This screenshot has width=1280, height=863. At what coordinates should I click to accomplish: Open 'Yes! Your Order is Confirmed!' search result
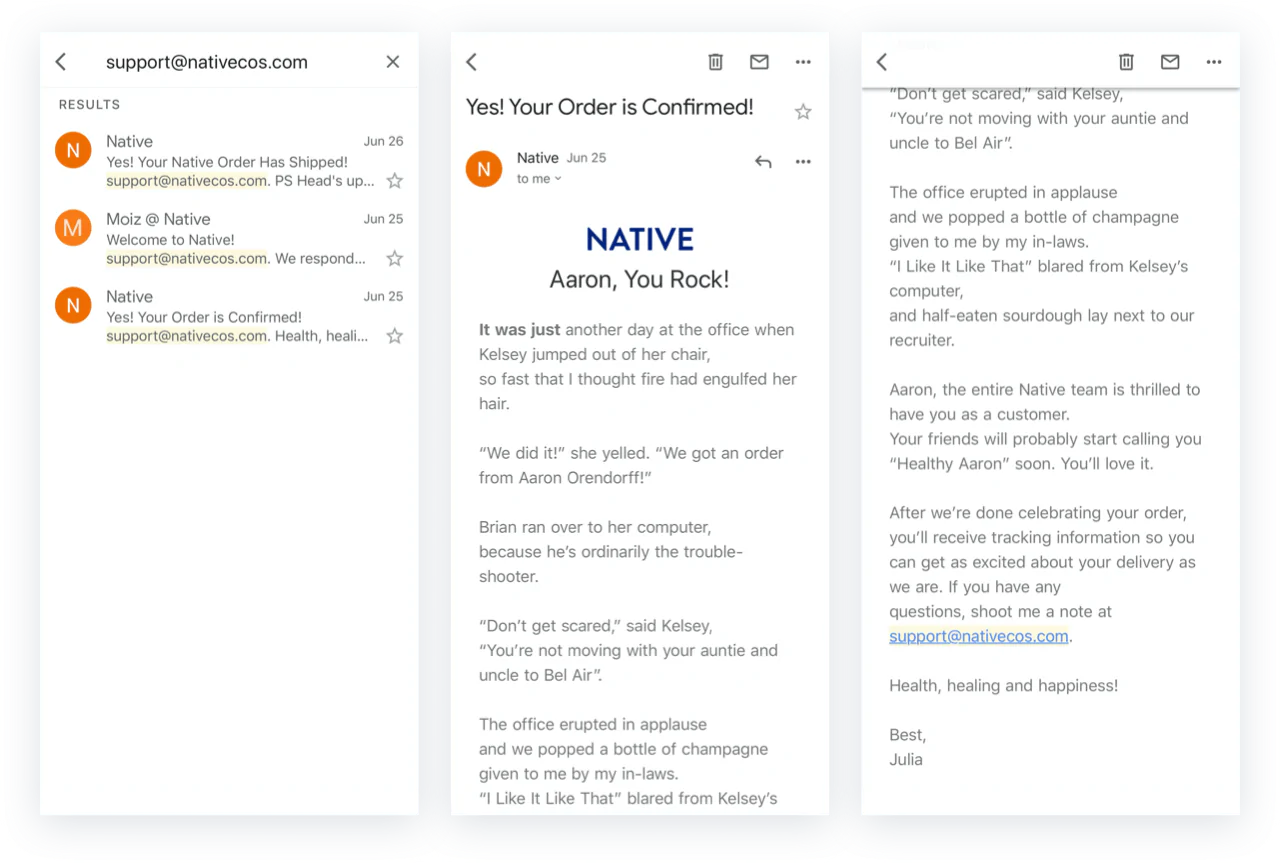pyautogui.click(x=229, y=316)
